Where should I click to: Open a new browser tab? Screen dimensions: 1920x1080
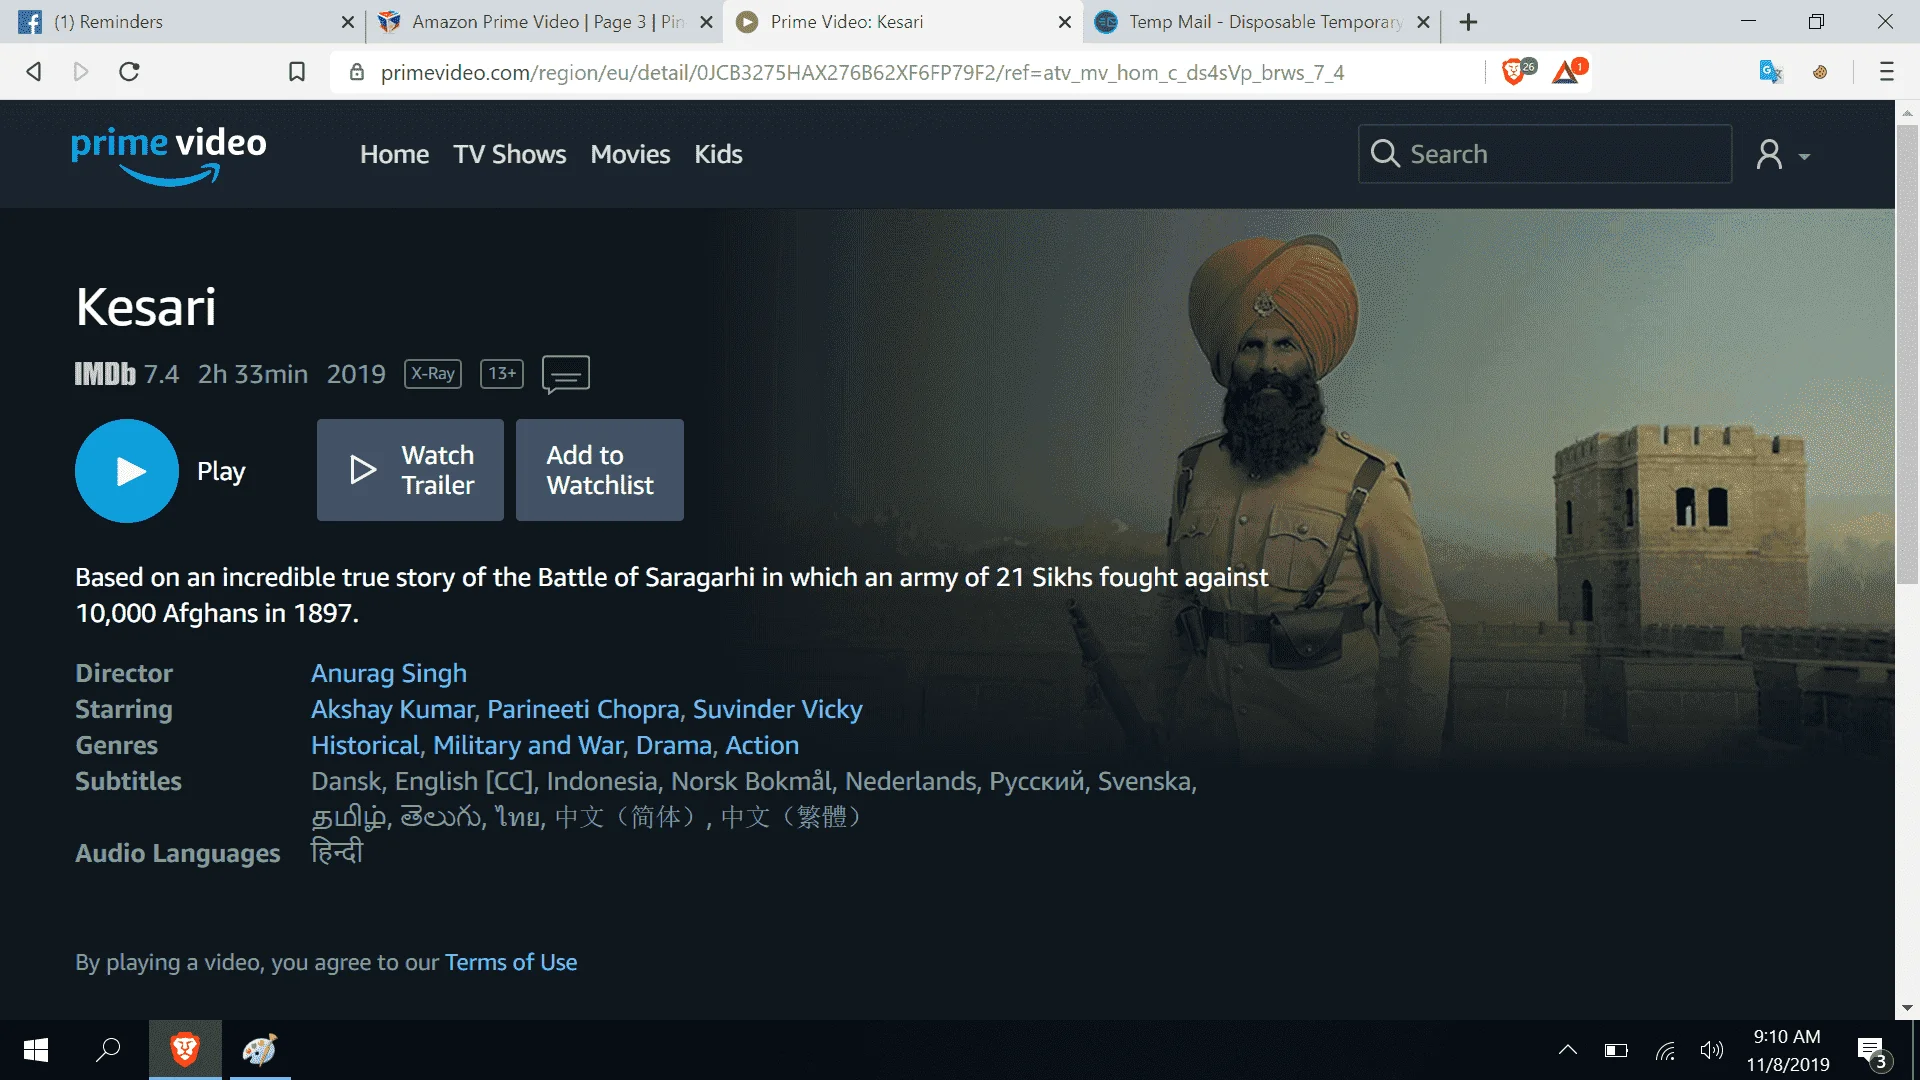[x=1468, y=22]
